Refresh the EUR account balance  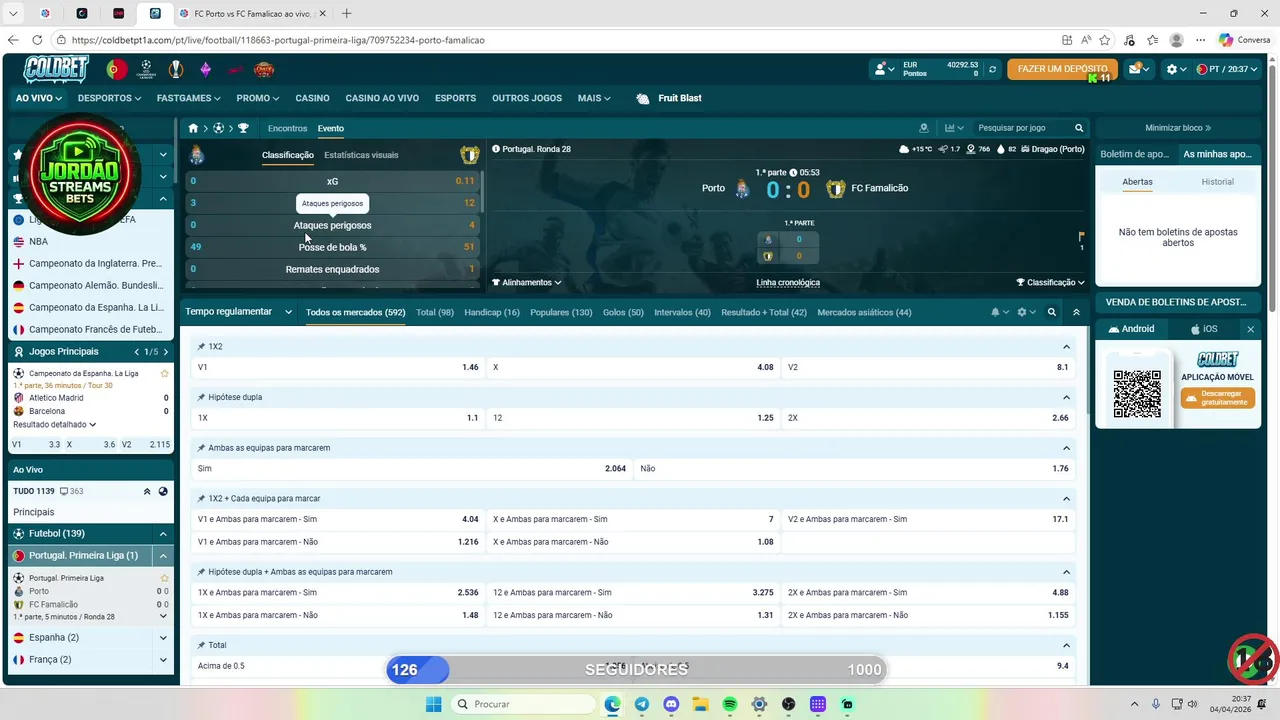click(x=992, y=69)
